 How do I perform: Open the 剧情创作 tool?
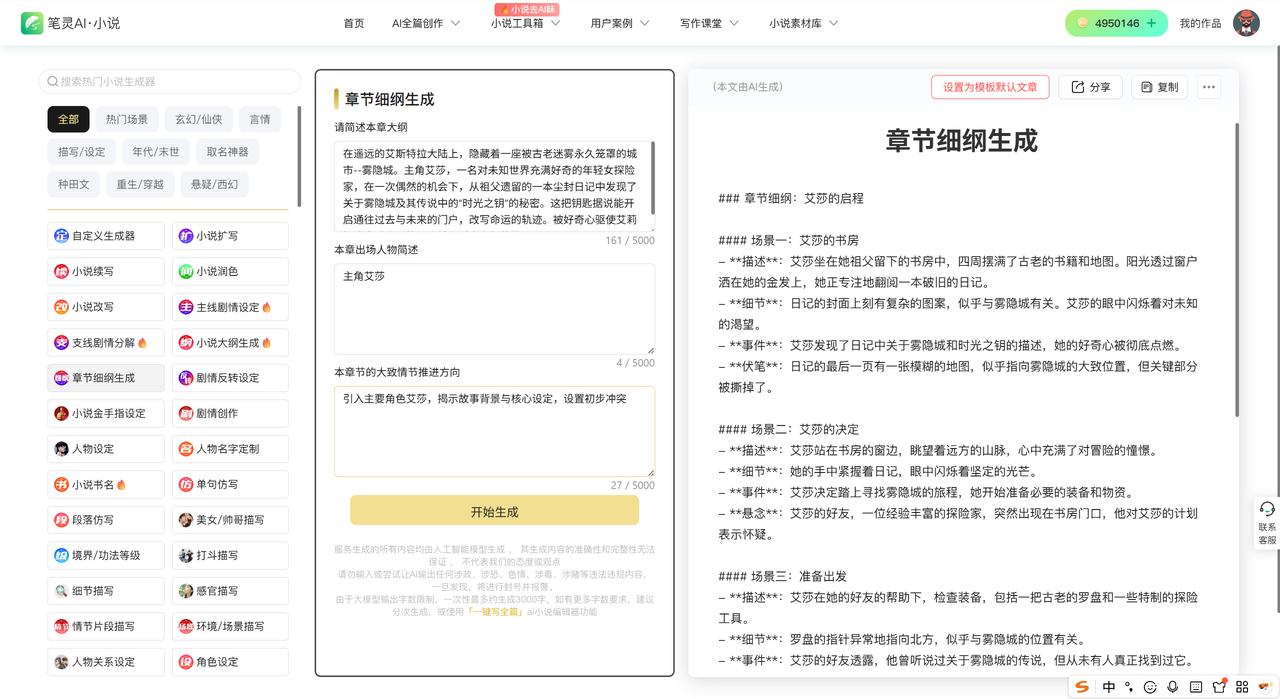[230, 413]
